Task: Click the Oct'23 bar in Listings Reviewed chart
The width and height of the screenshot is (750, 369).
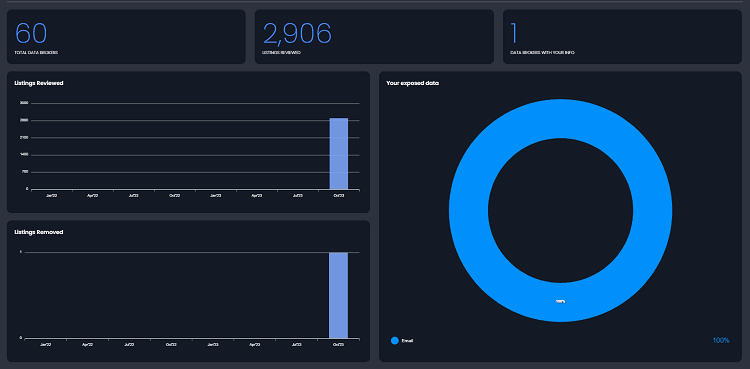Action: coord(339,154)
